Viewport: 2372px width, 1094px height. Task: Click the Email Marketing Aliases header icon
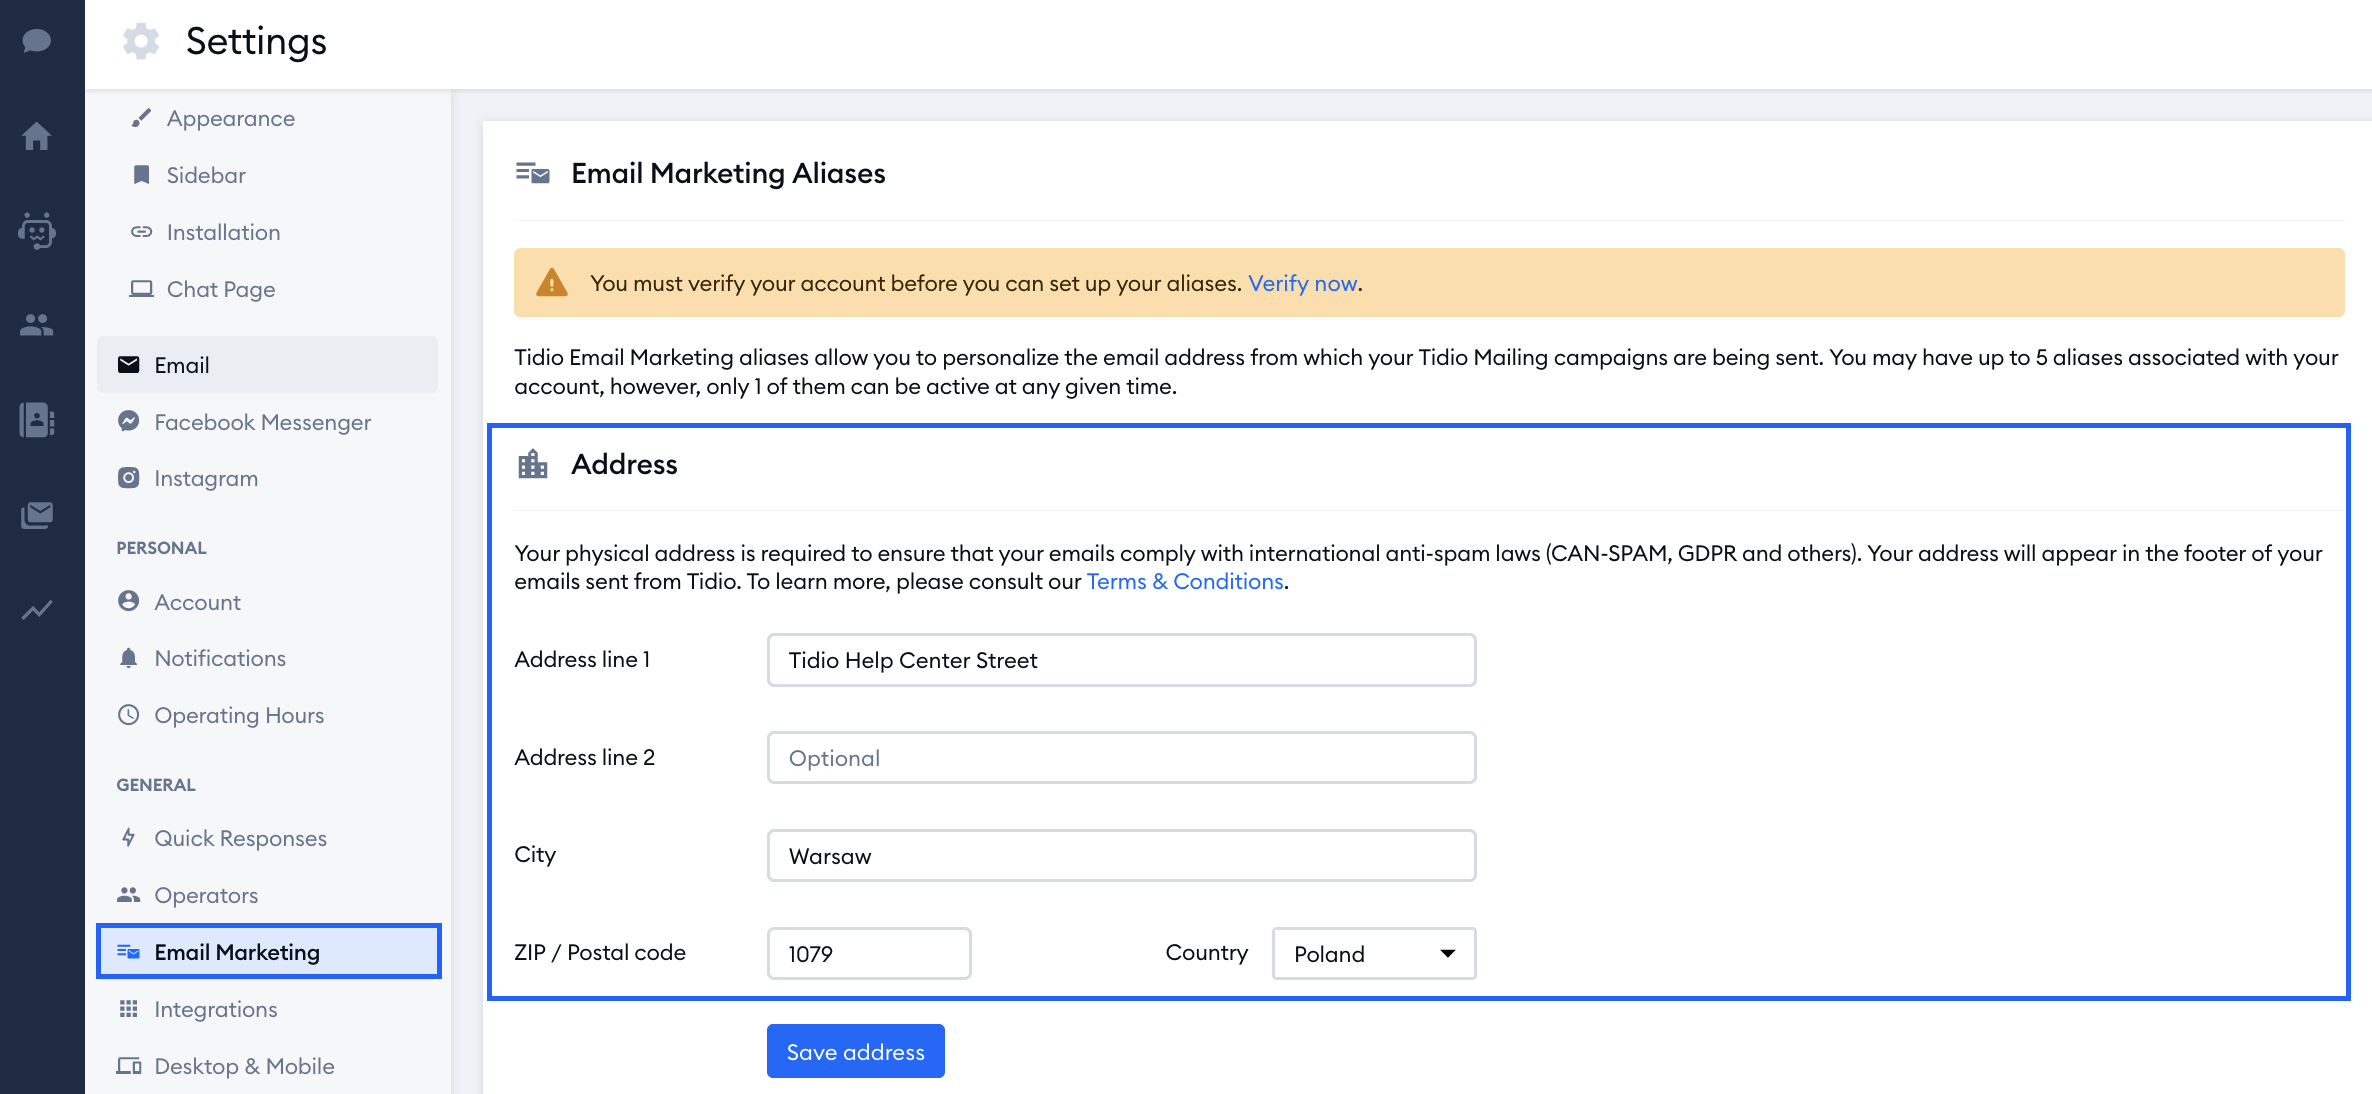point(533,173)
